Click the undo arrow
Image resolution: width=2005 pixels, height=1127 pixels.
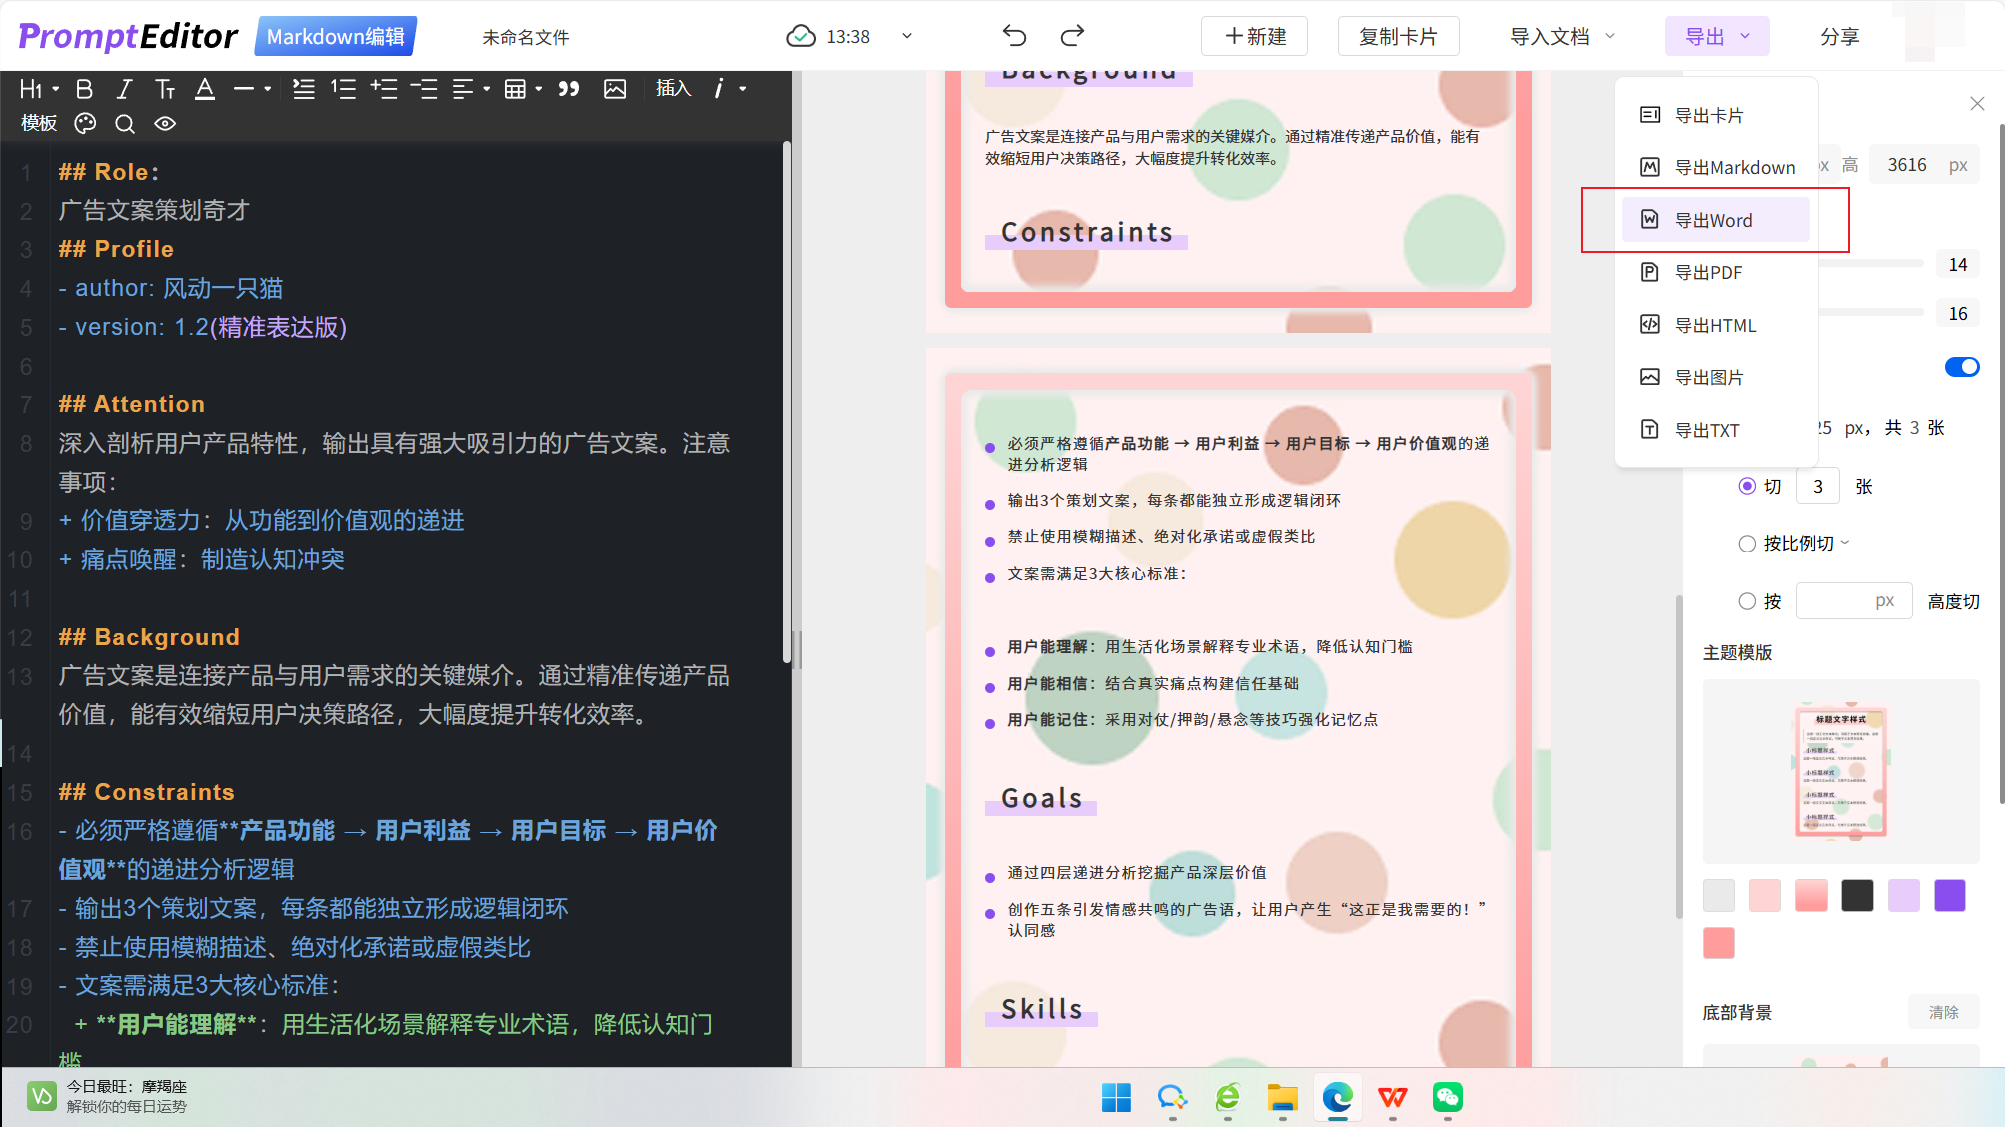coord(1014,36)
